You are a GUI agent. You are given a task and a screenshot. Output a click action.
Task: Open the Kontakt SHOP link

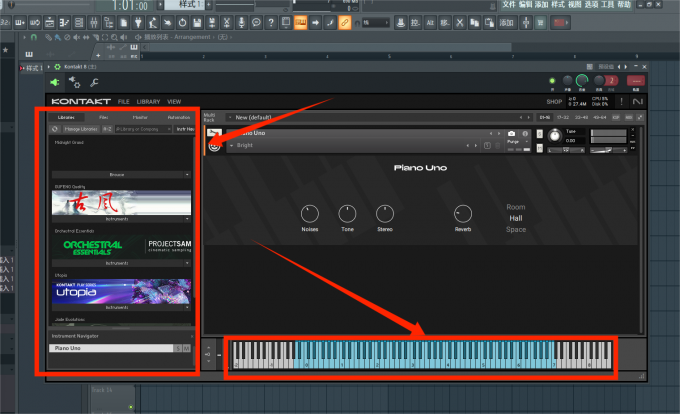click(554, 101)
